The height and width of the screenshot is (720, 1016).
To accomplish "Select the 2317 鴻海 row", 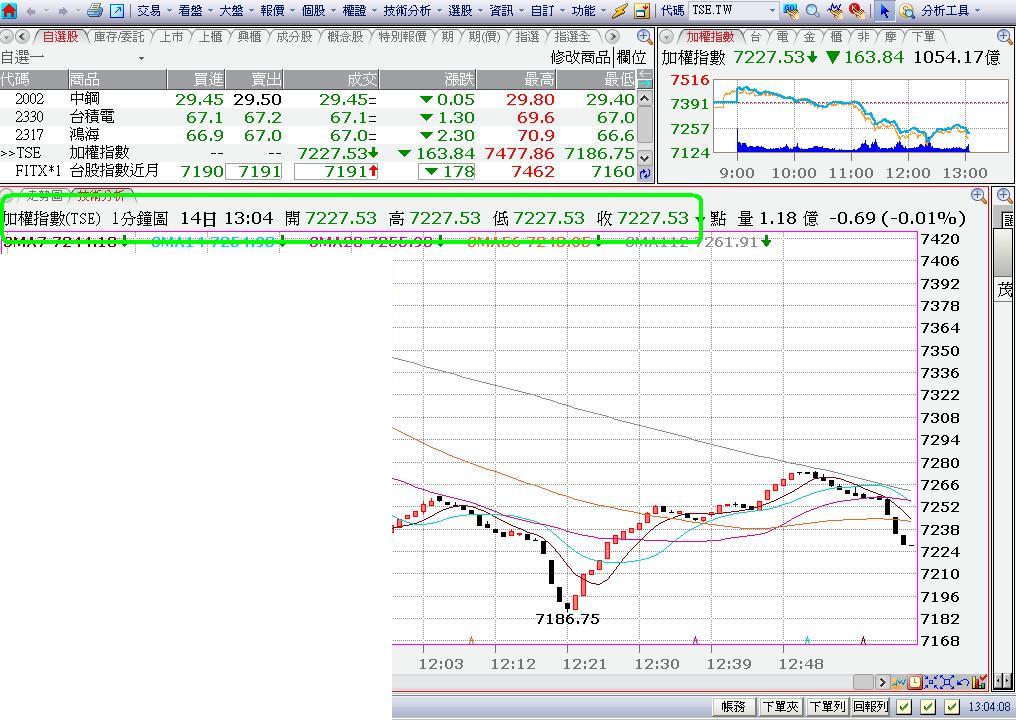I will point(318,135).
